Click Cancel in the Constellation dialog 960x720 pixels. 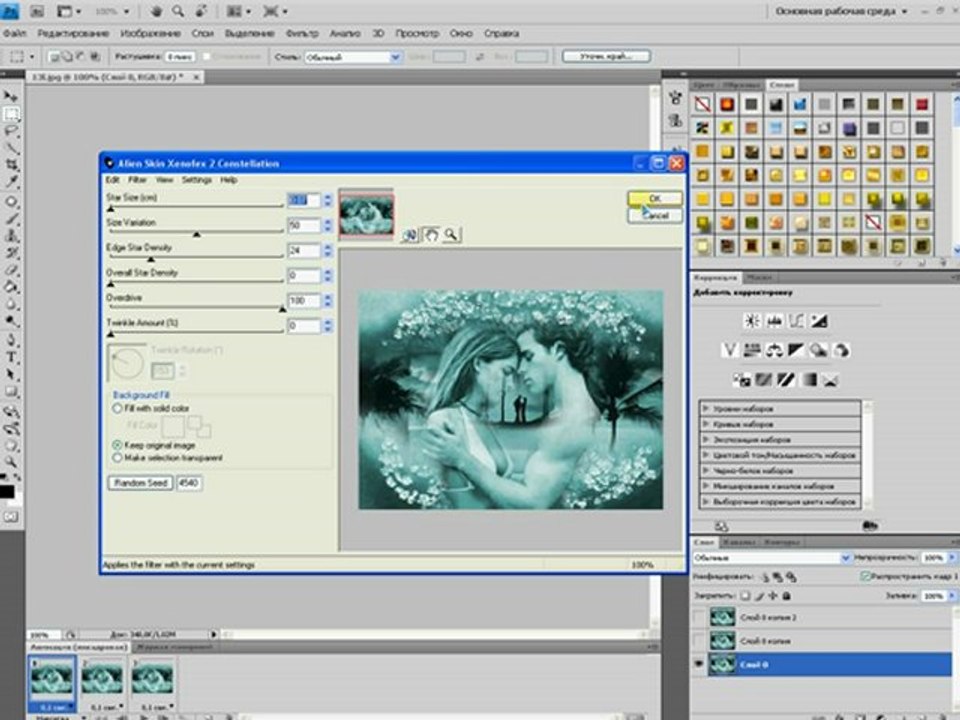654,216
